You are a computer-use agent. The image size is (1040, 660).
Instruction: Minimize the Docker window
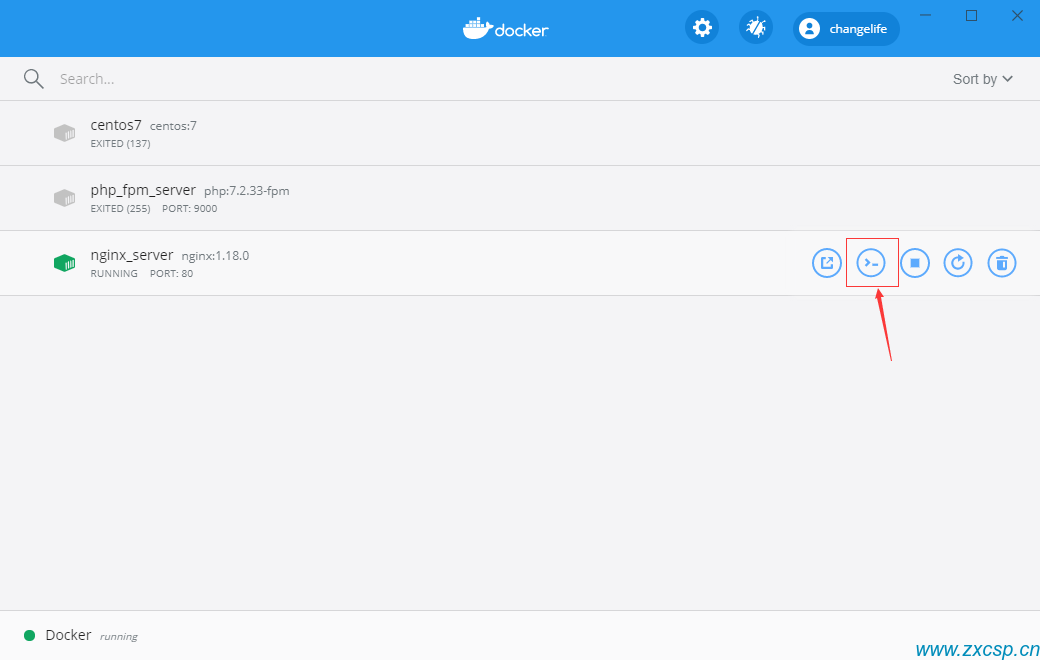tap(925, 15)
